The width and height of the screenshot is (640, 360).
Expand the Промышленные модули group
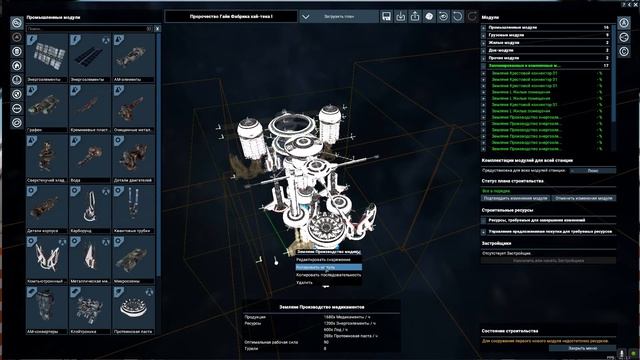pyautogui.click(x=483, y=27)
